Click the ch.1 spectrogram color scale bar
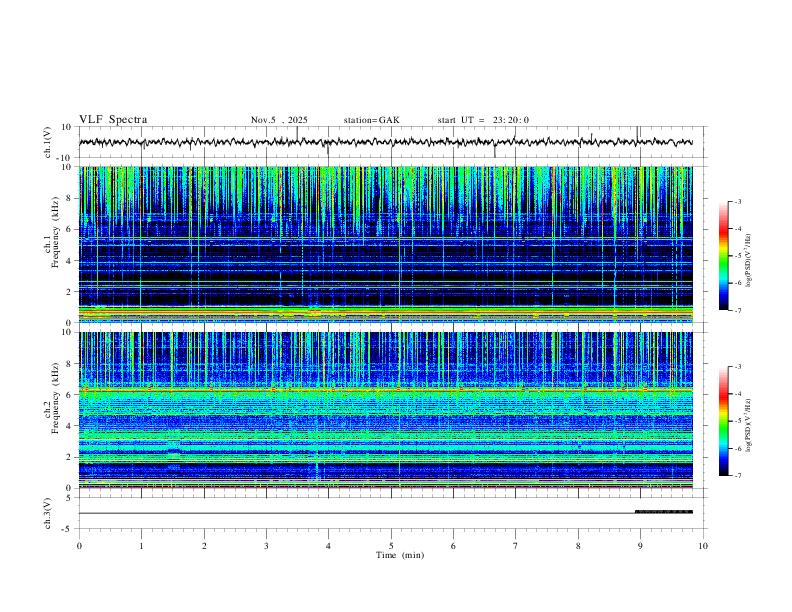Viewport: 792px width, 612px height. point(723,256)
